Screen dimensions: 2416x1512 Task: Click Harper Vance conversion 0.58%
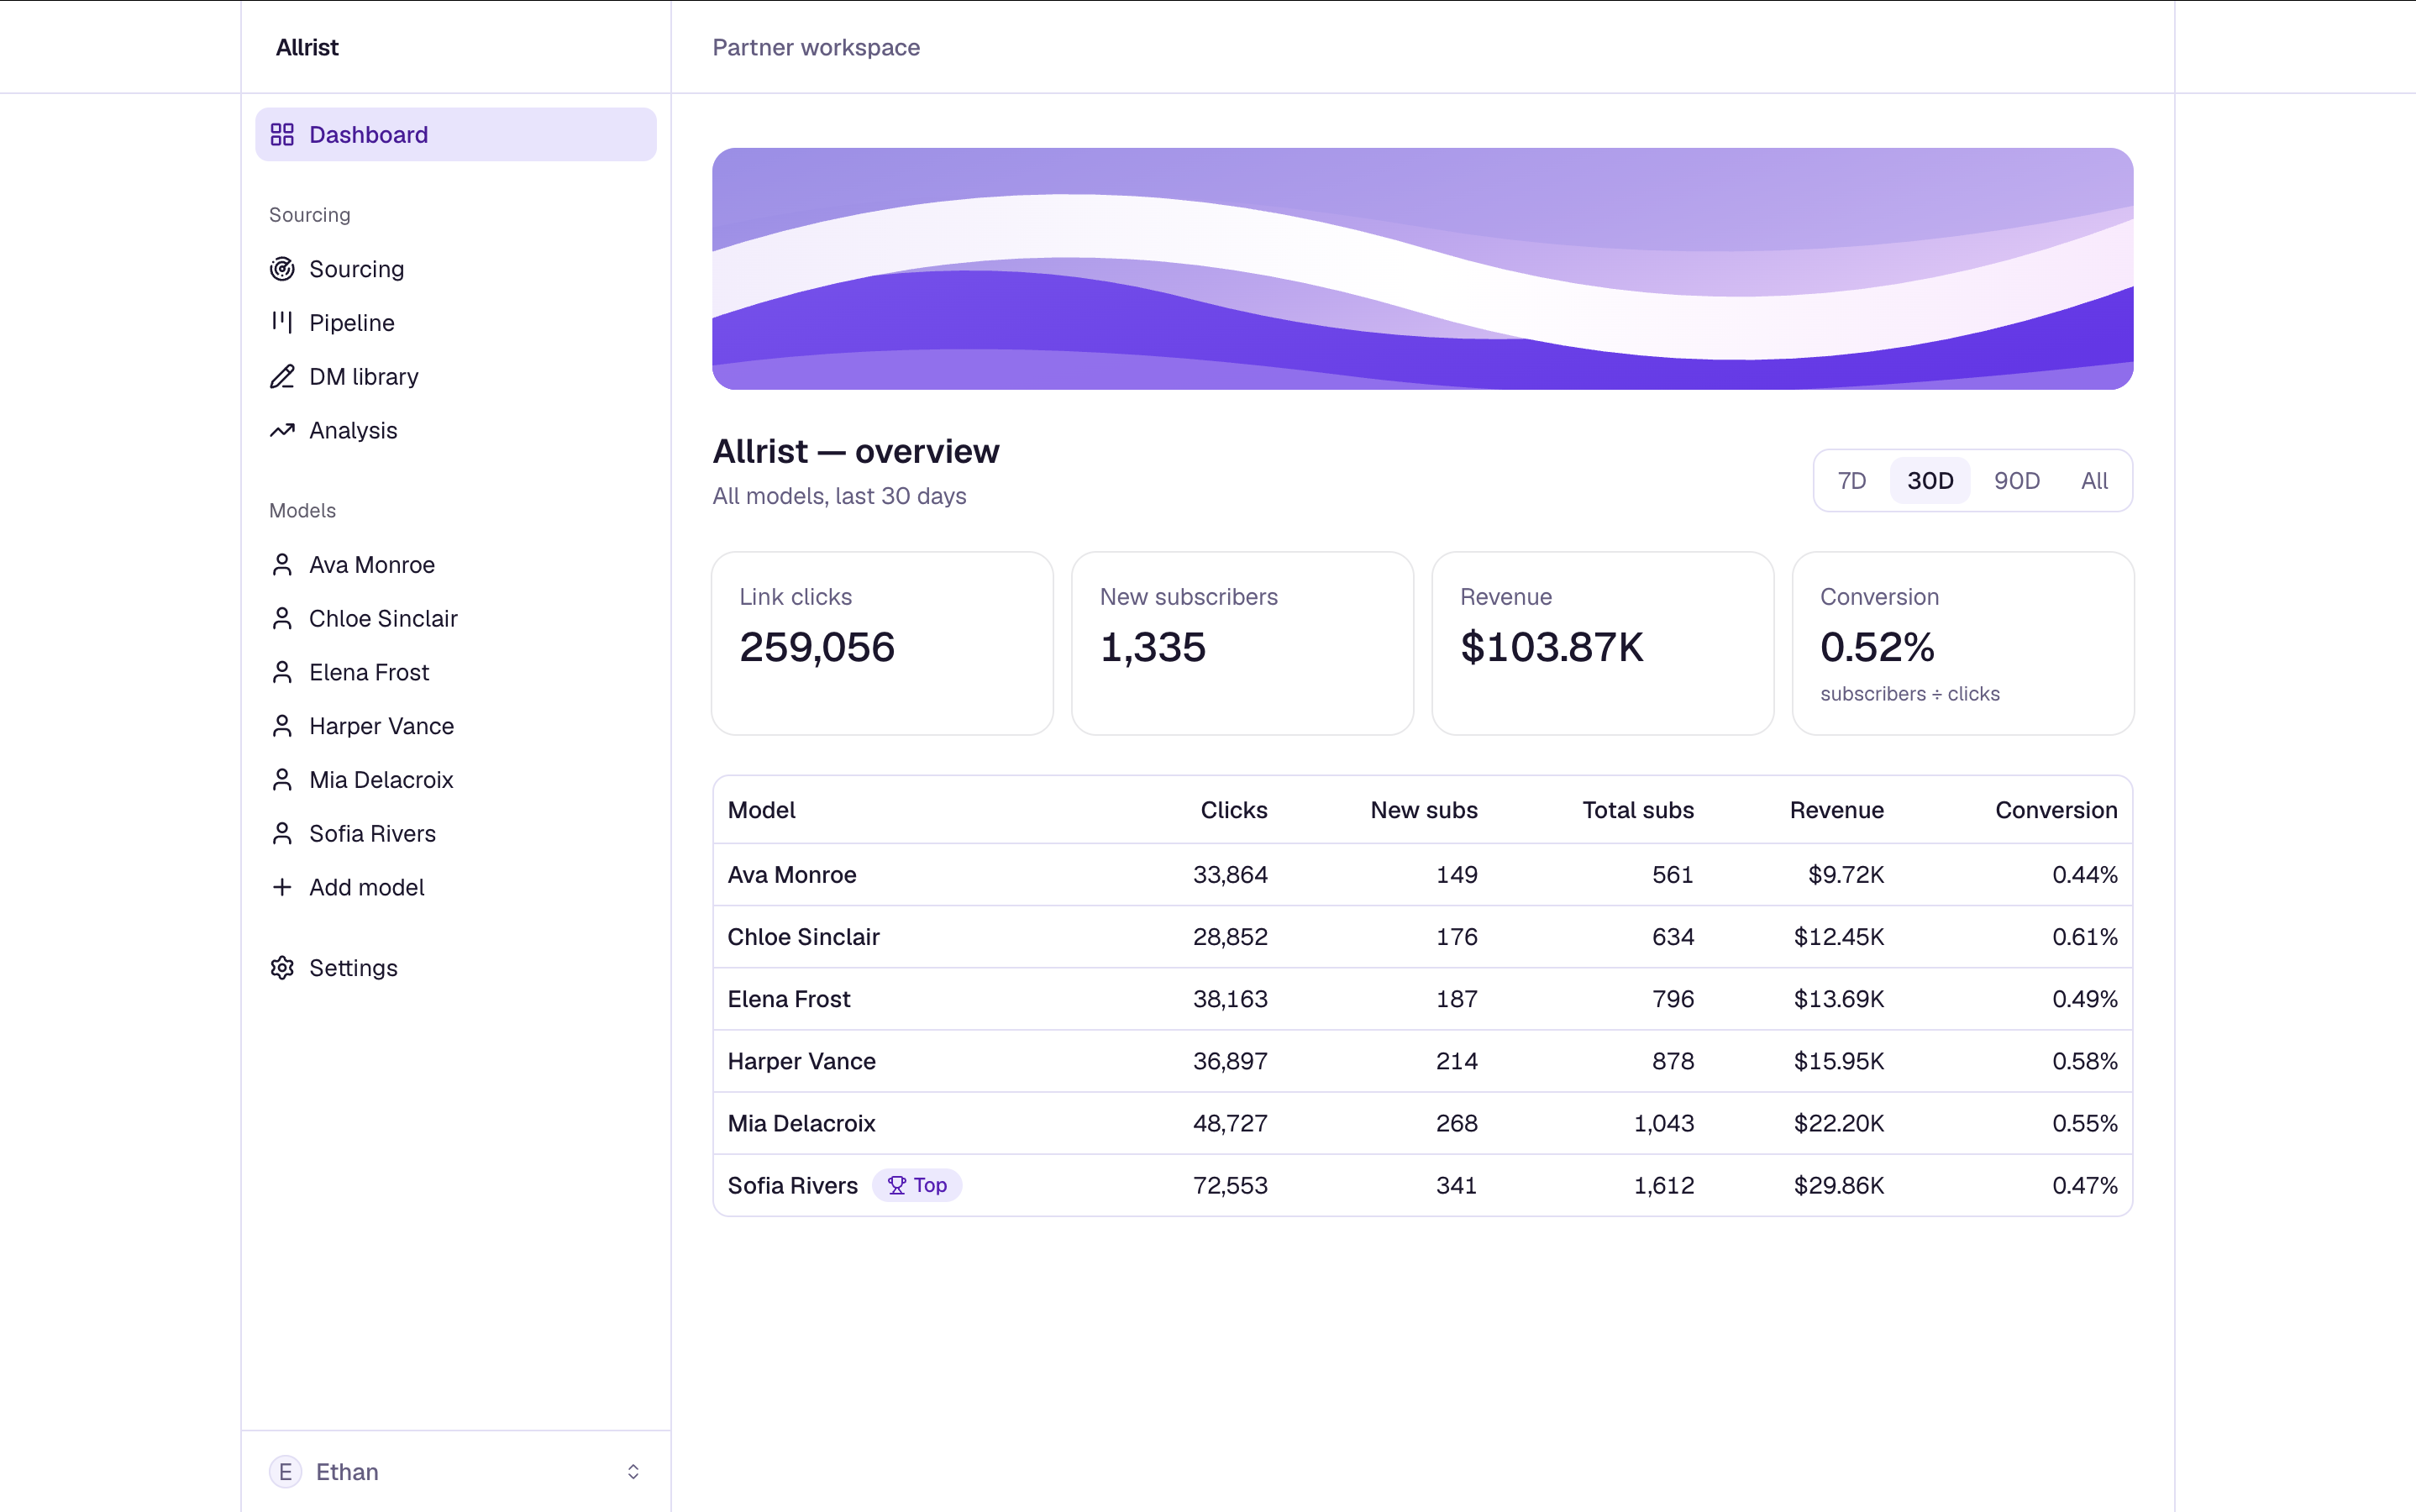[2085, 1061]
